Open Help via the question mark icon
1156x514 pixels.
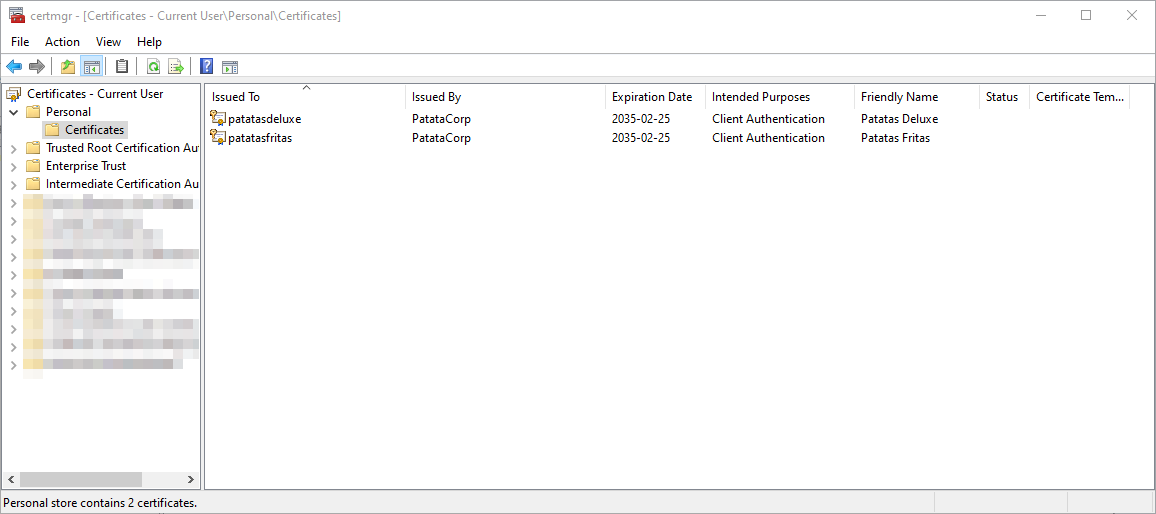point(206,67)
